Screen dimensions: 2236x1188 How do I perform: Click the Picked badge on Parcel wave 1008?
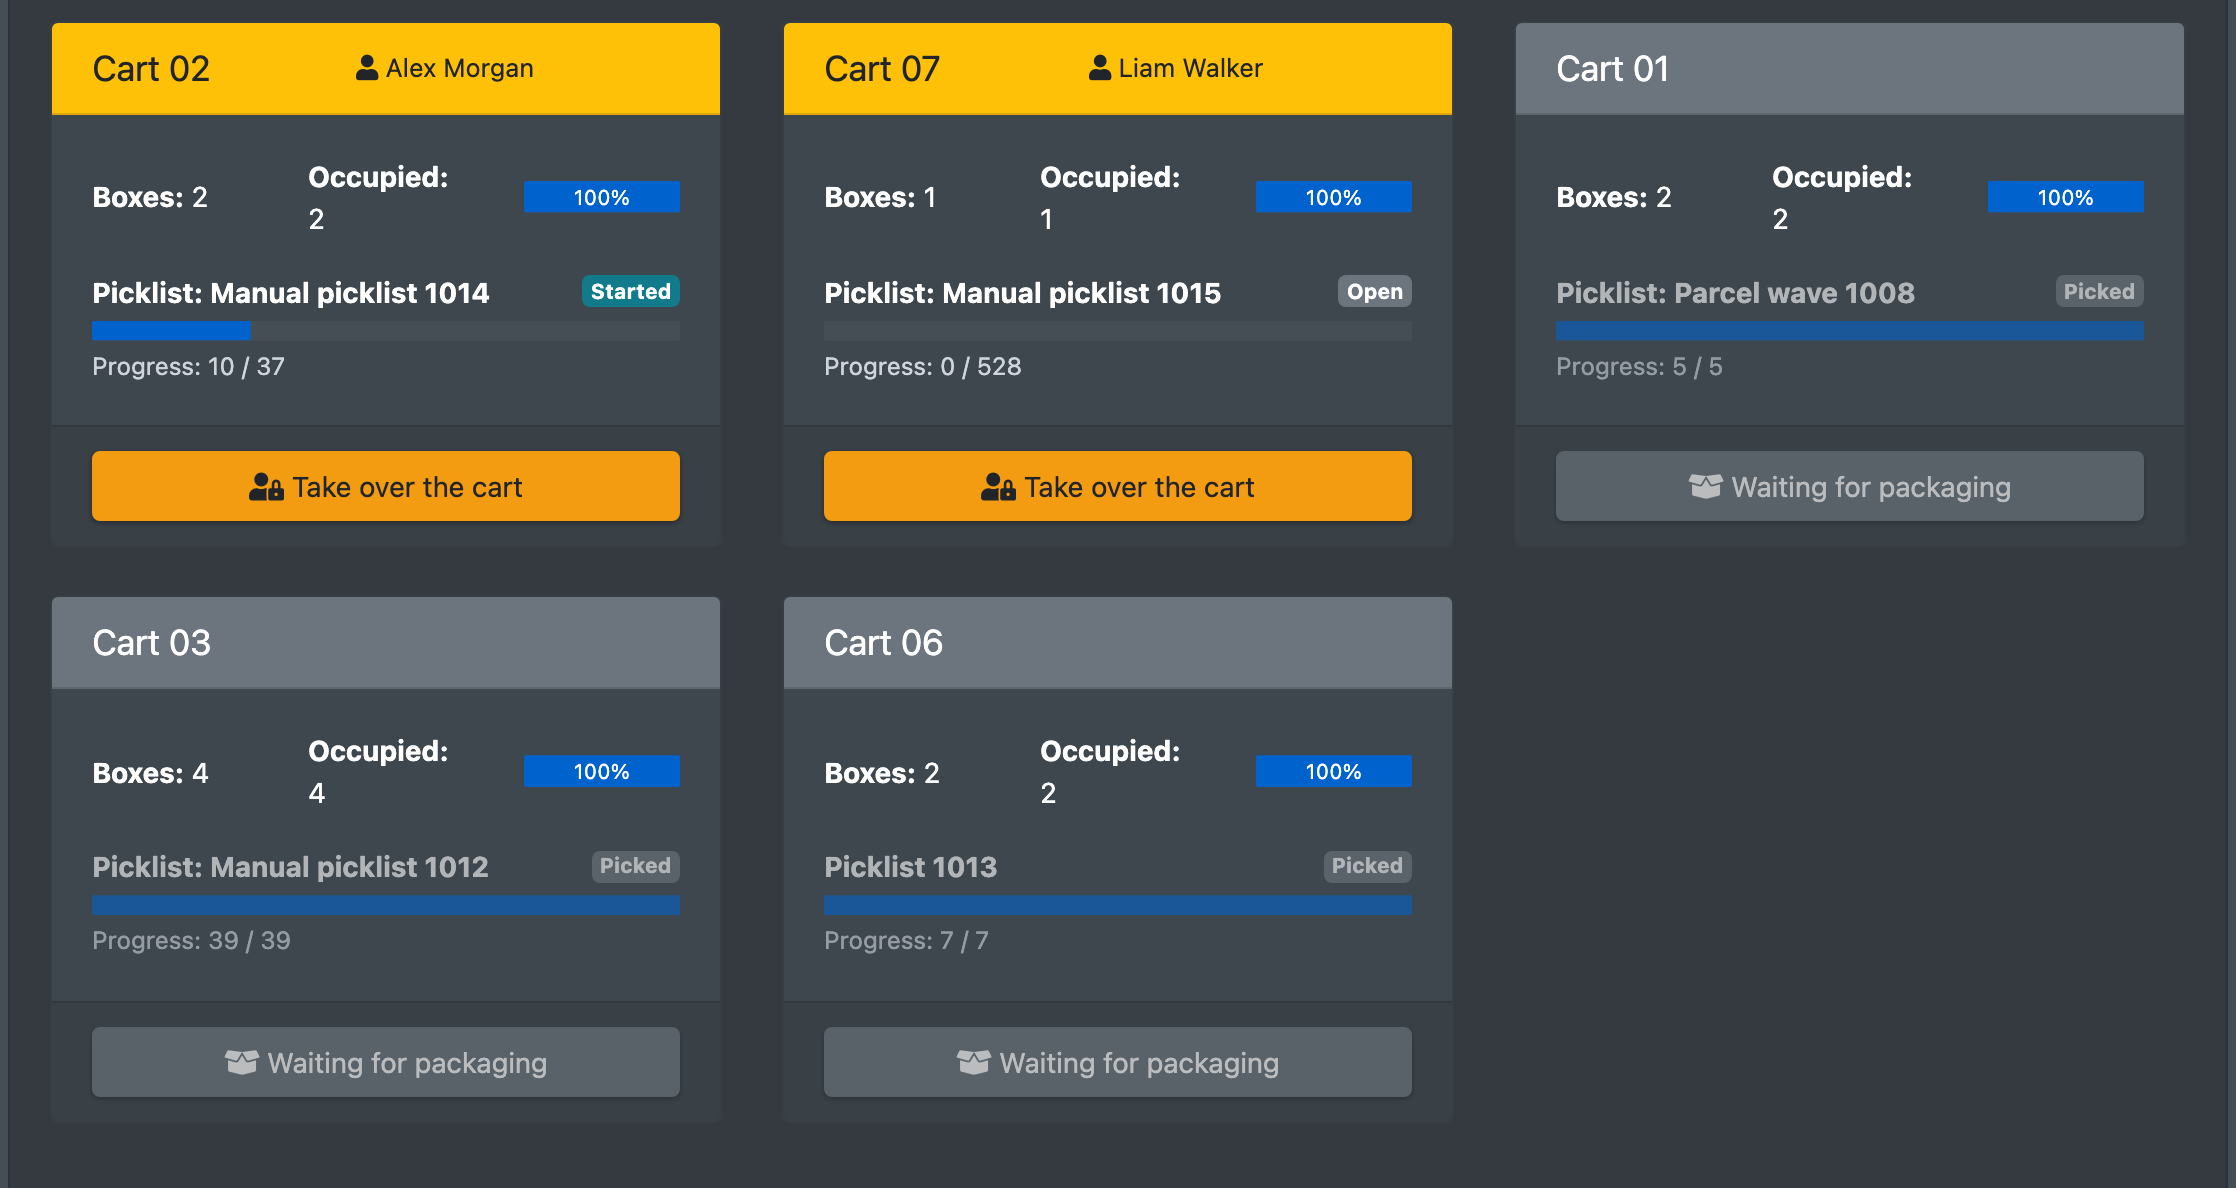pyautogui.click(x=2099, y=291)
